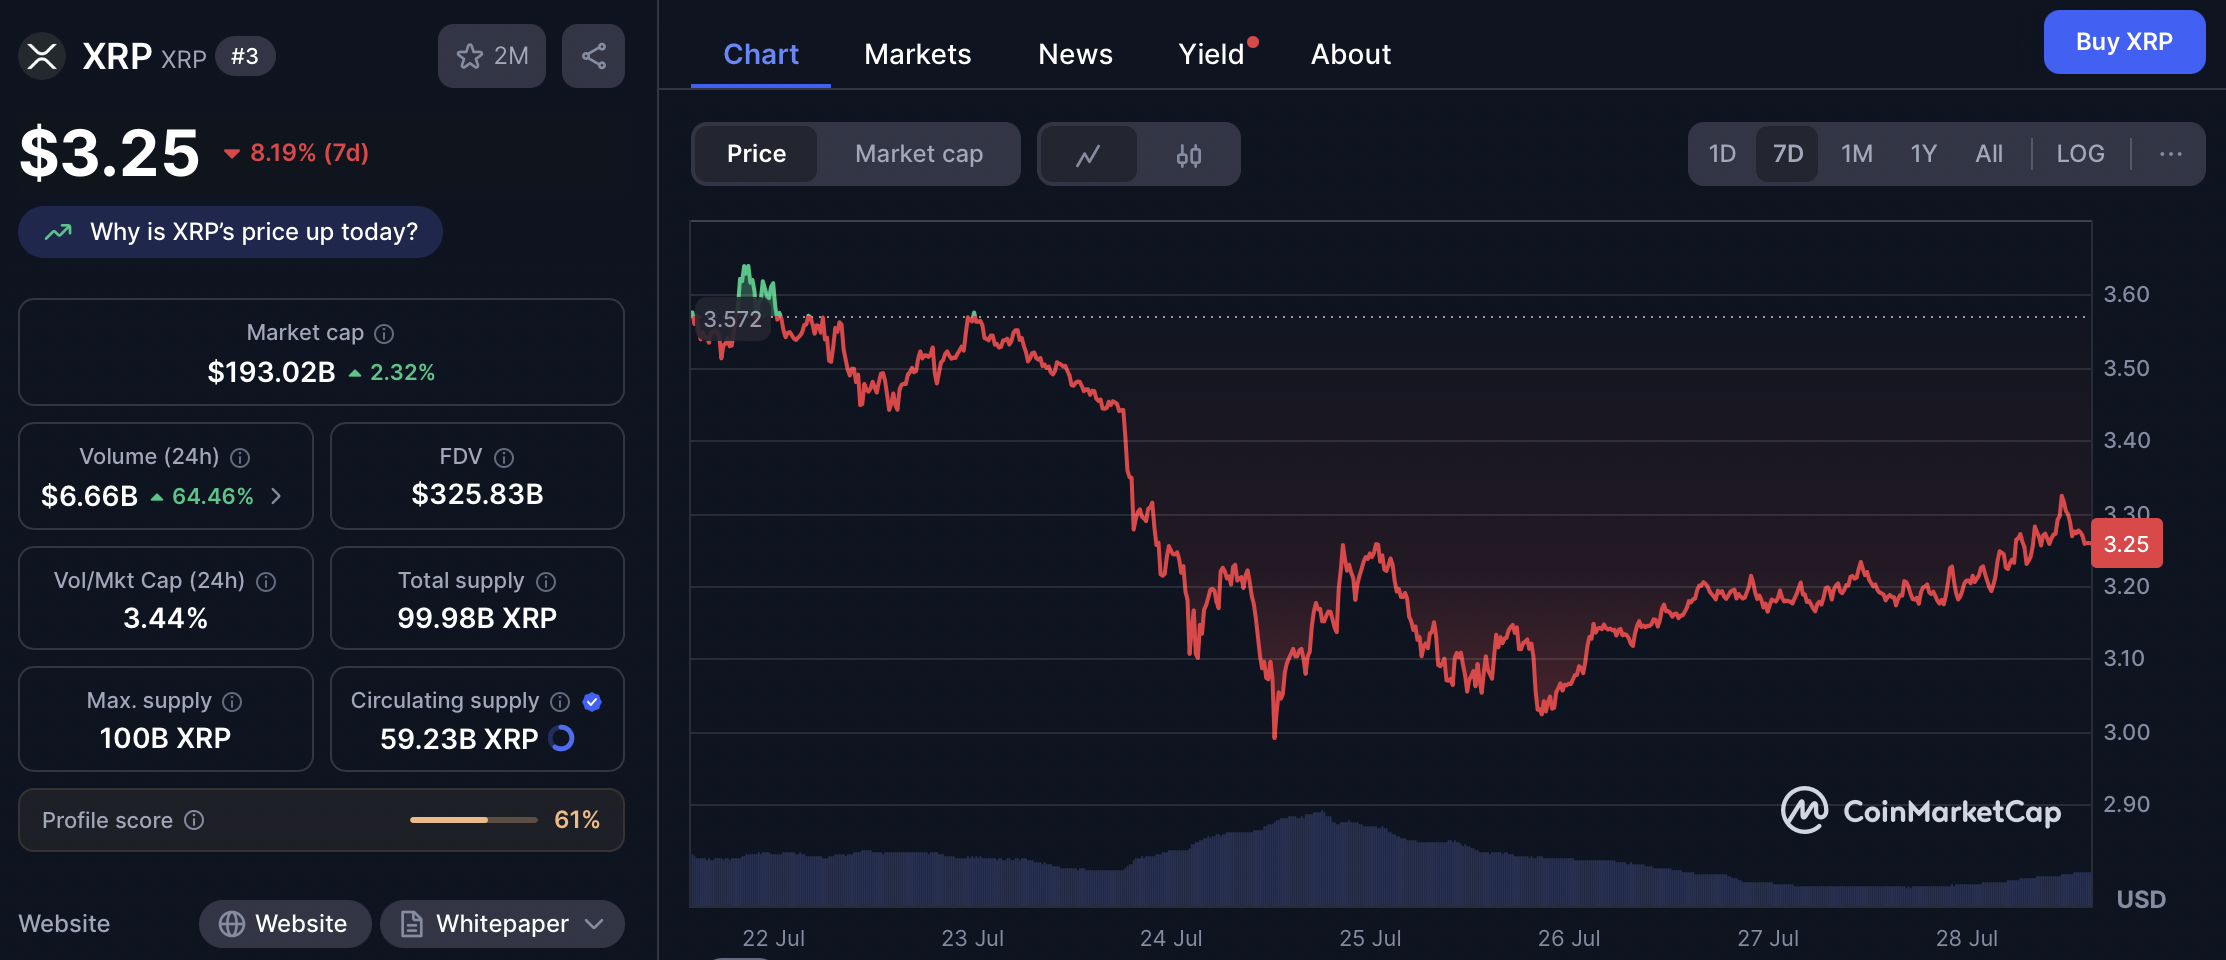Open the Markets tab

[x=918, y=54]
